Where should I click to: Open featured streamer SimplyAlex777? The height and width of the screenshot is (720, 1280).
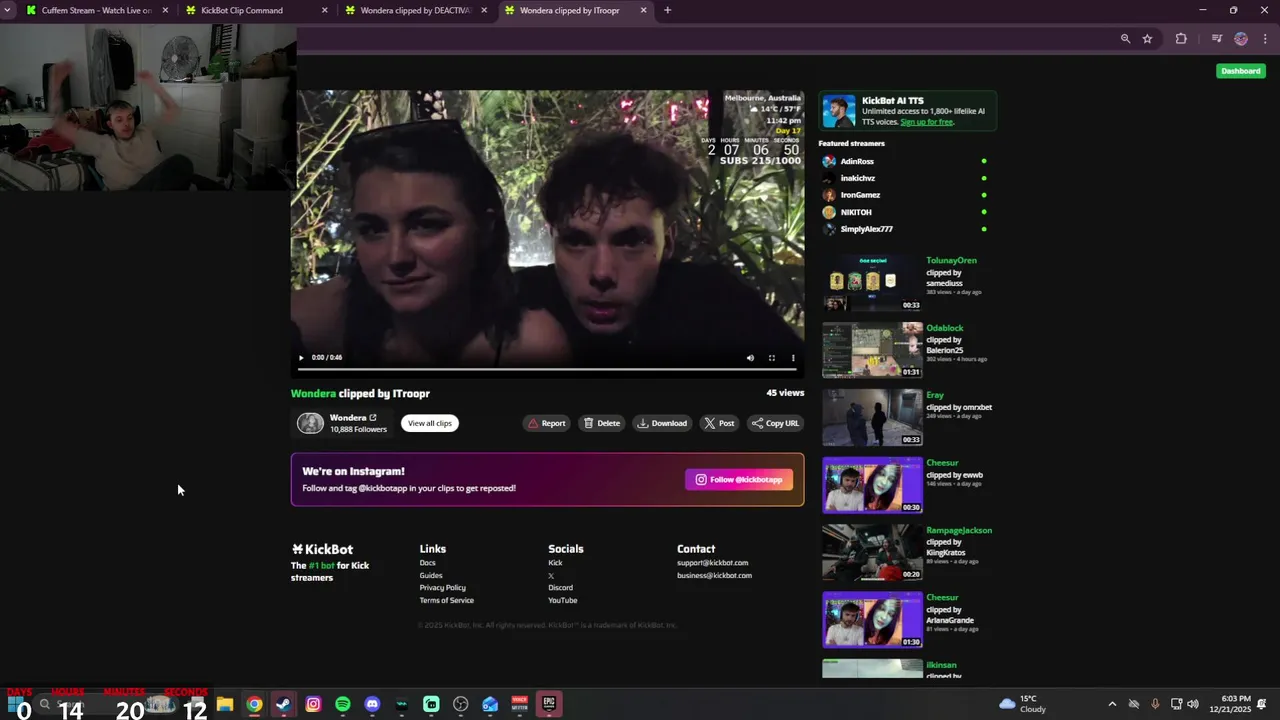click(866, 229)
